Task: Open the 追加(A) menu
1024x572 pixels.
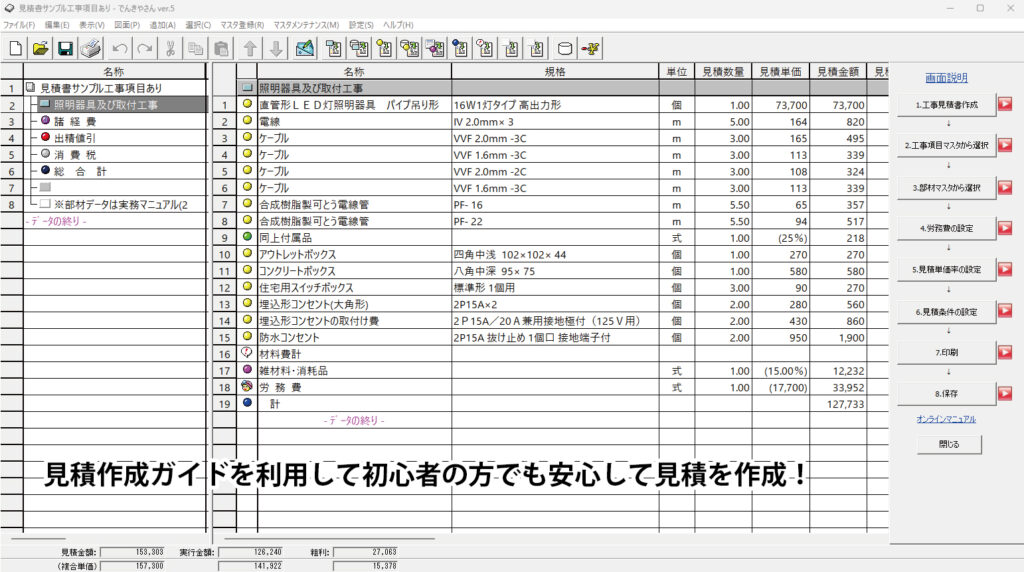Action: (163, 25)
